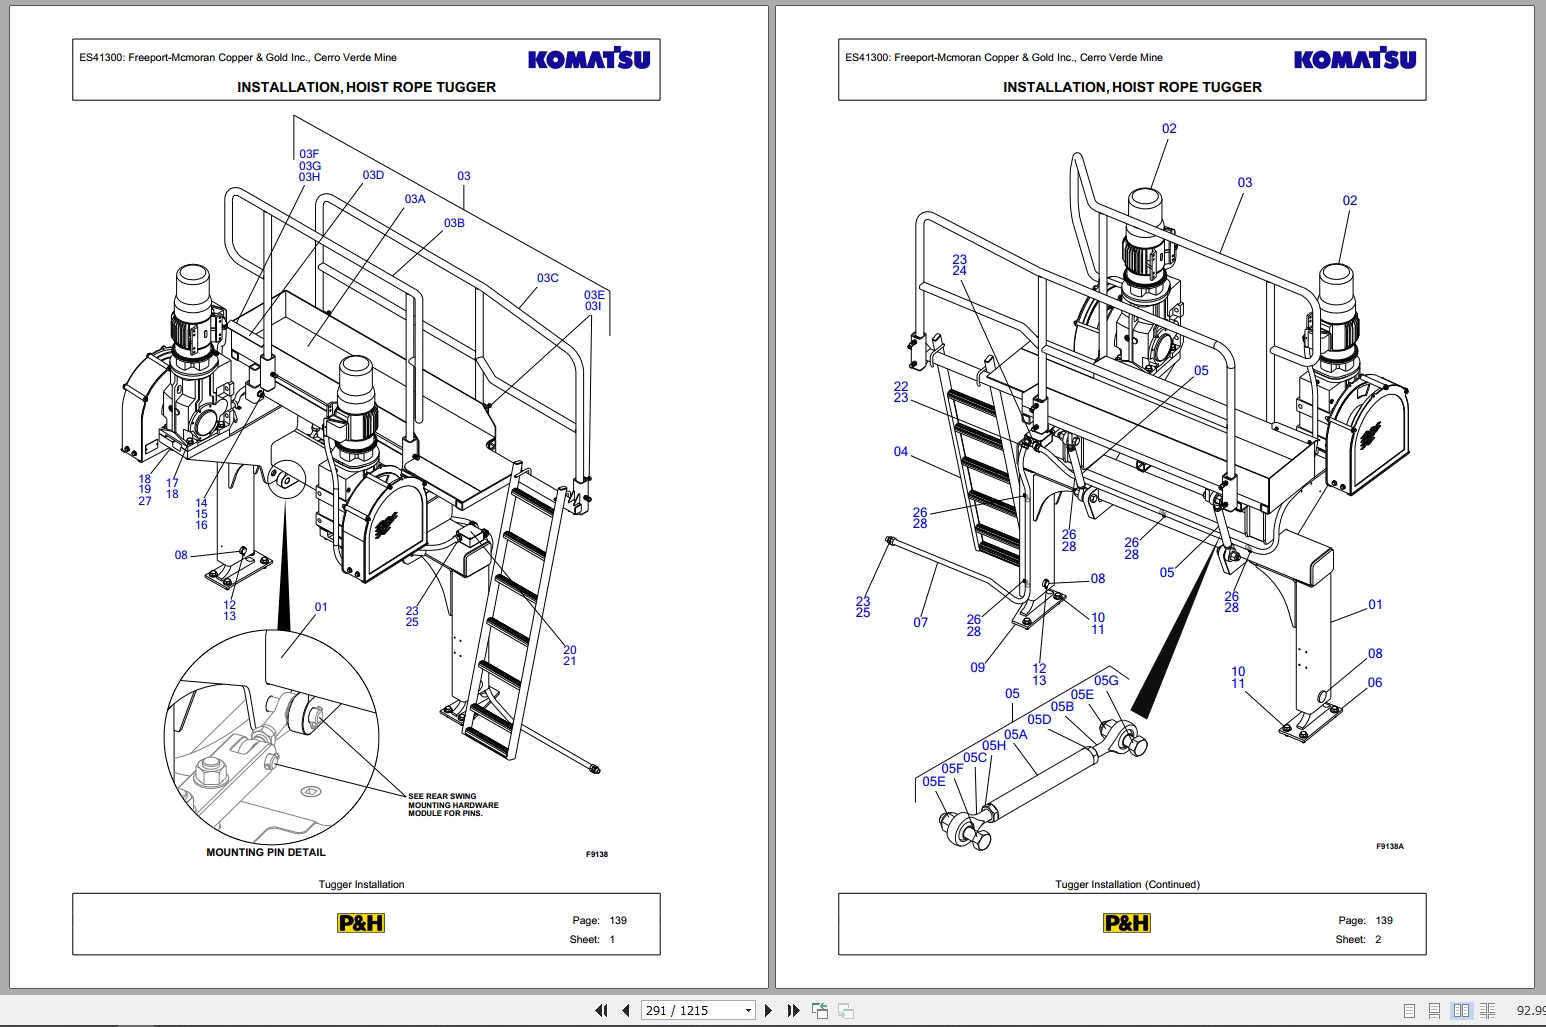Click the P&H logo on left page
Screen dimensions: 1546x1027
[361, 923]
